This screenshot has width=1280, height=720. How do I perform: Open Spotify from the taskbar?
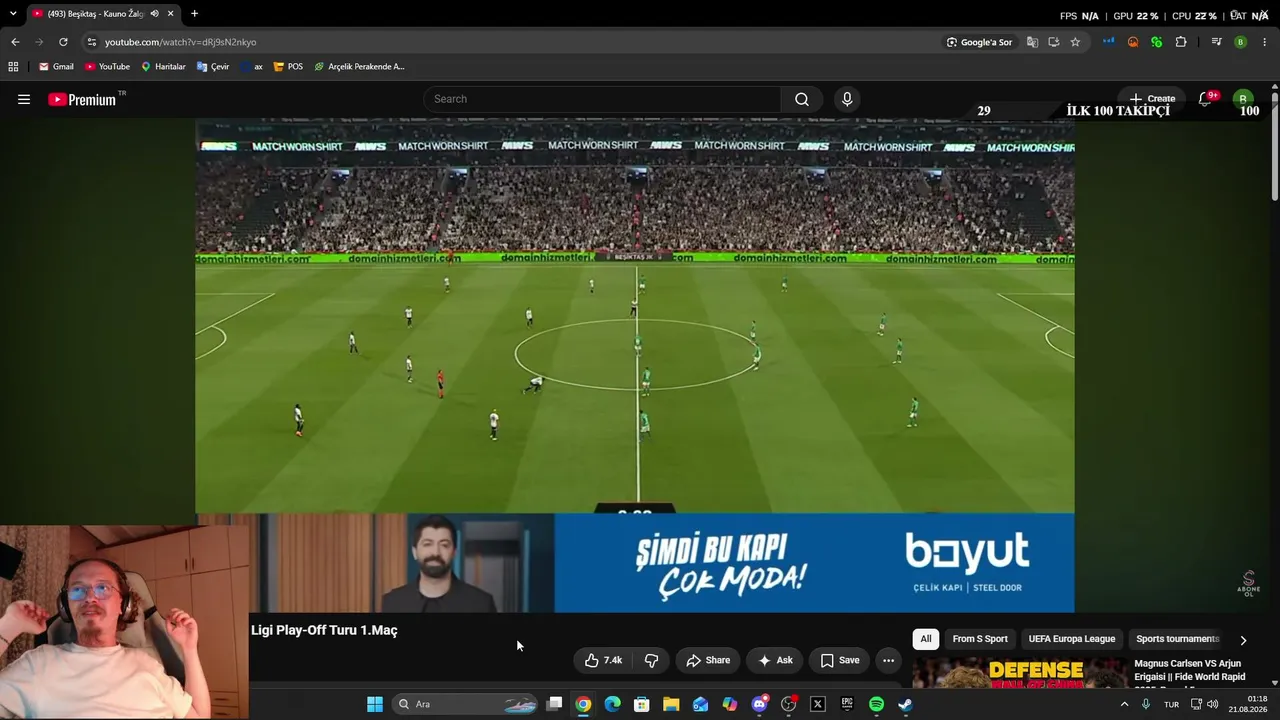pyautogui.click(x=876, y=704)
